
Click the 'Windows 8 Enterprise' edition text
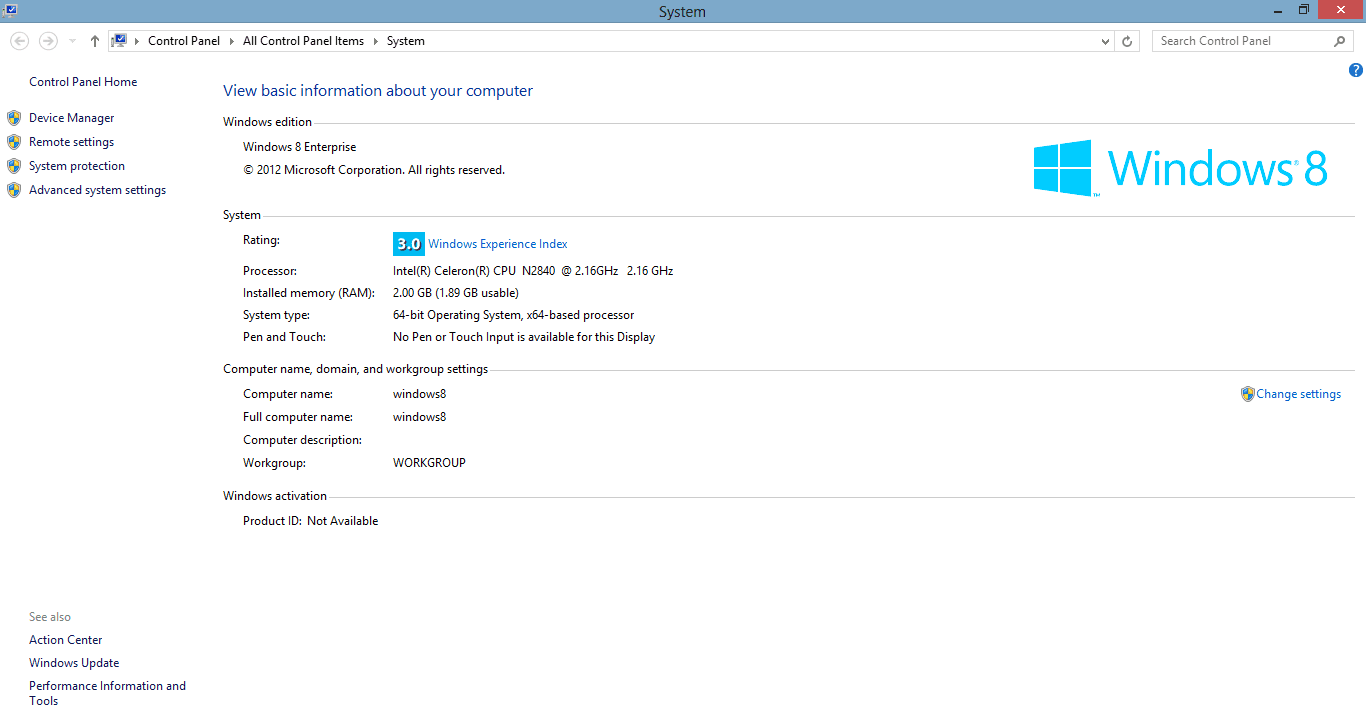tap(300, 147)
